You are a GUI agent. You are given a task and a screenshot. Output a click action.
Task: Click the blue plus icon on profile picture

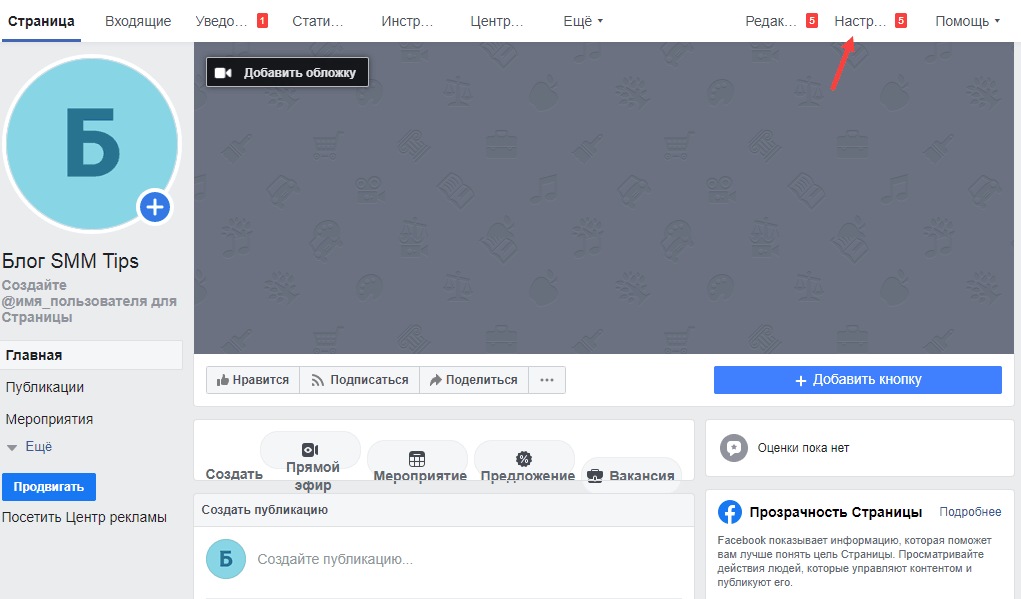[155, 207]
